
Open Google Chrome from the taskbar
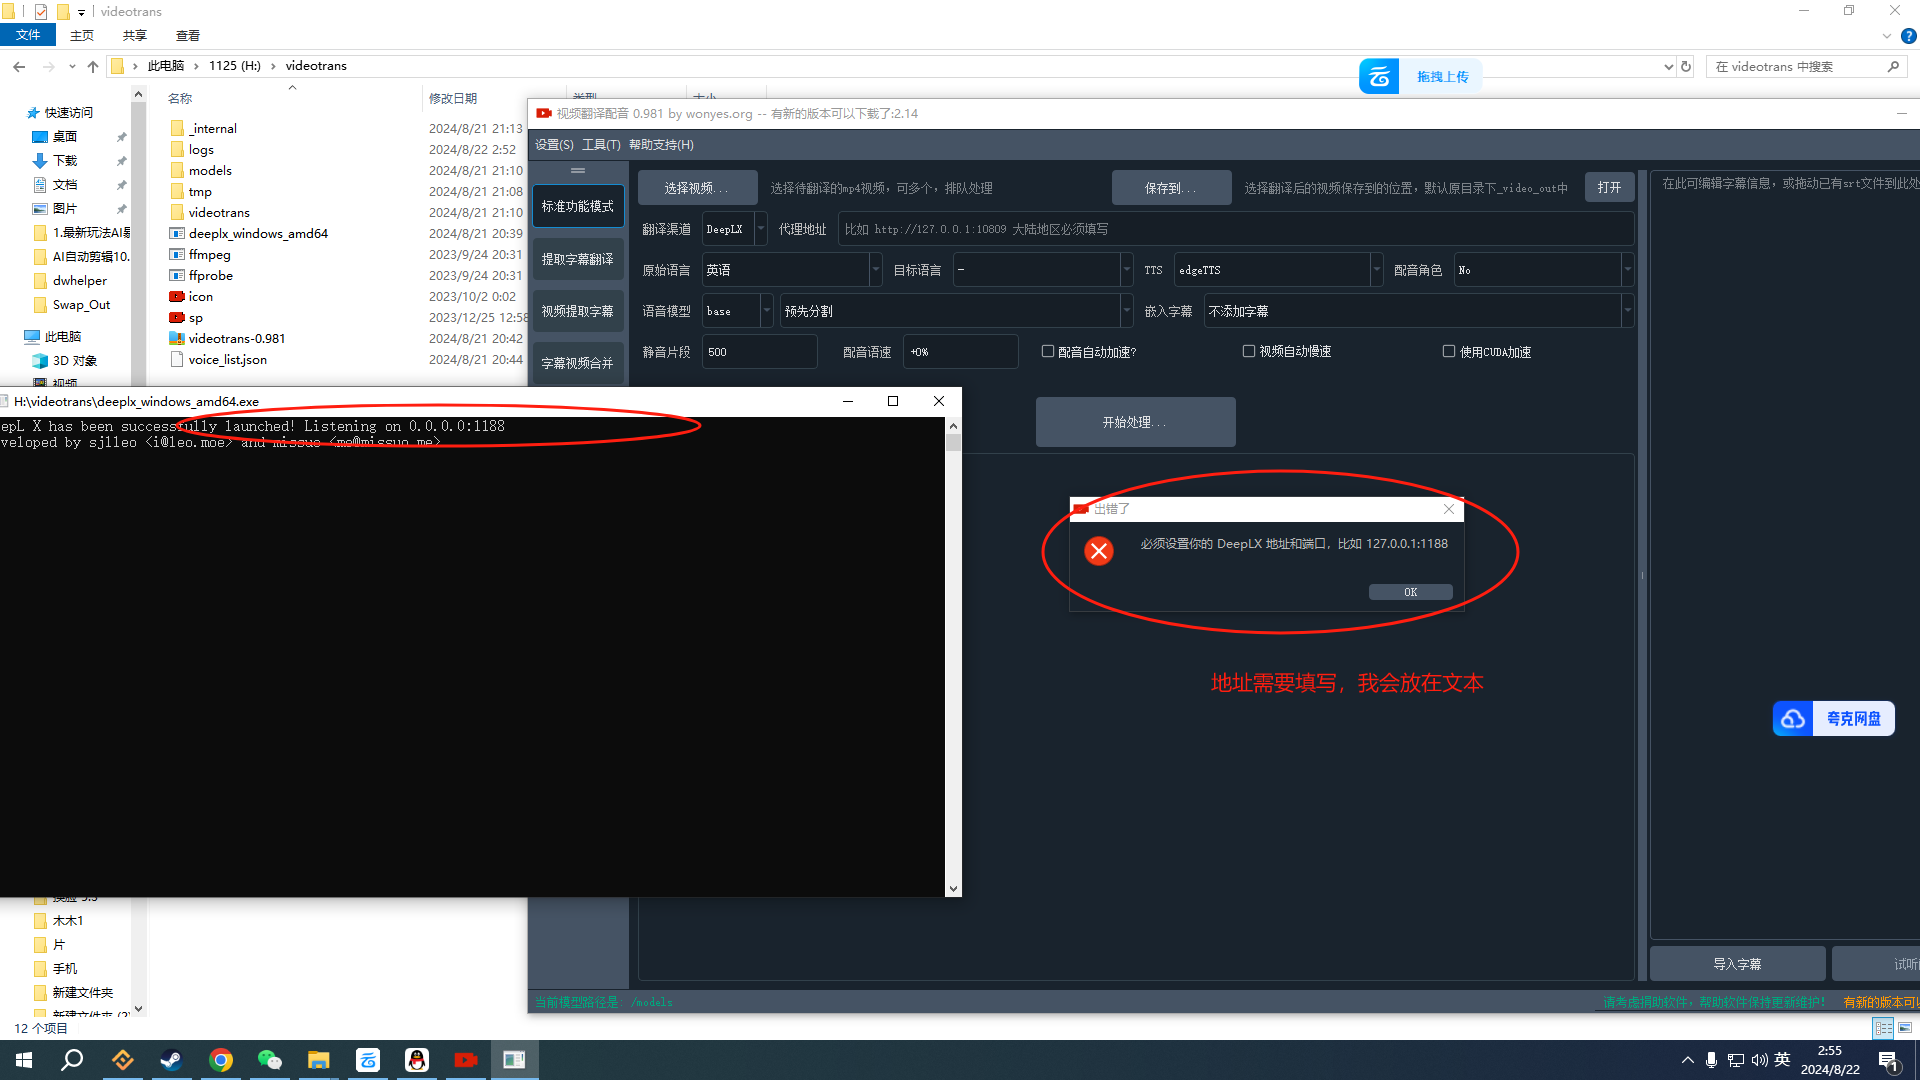click(x=221, y=1060)
